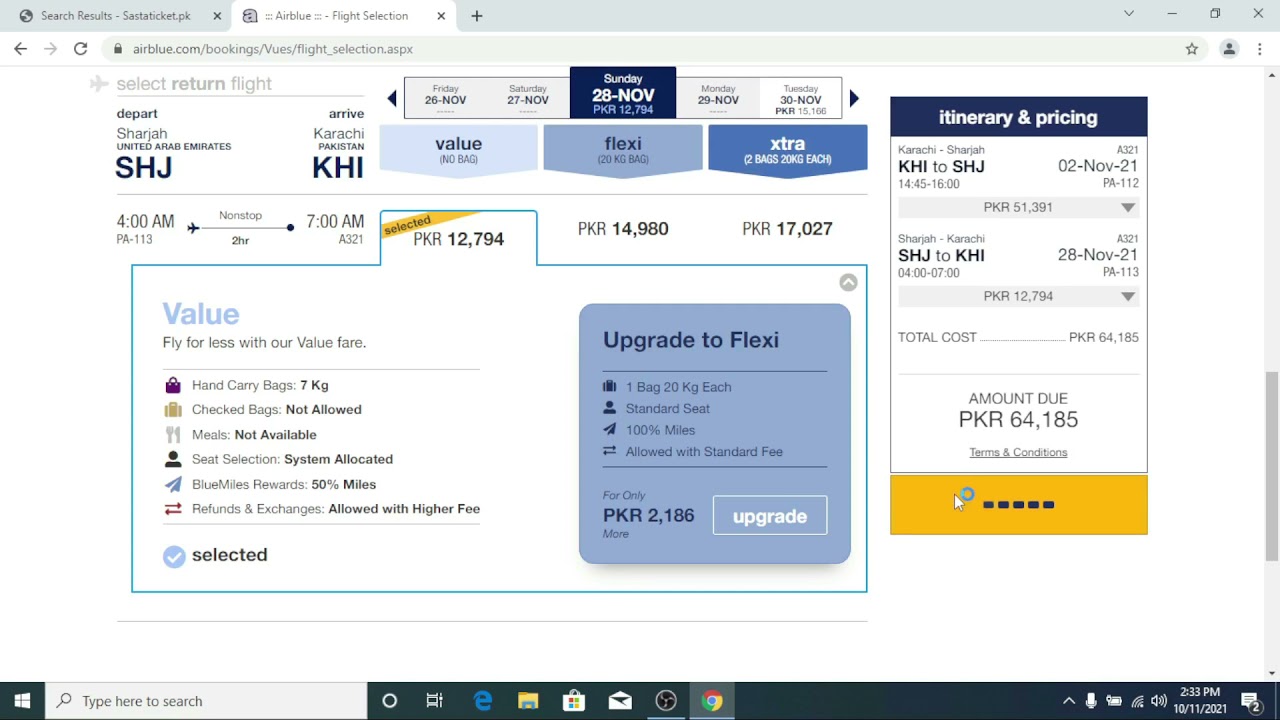Go to previous dates with left arrow
Screen dimensions: 1280x720
[x=392, y=98]
